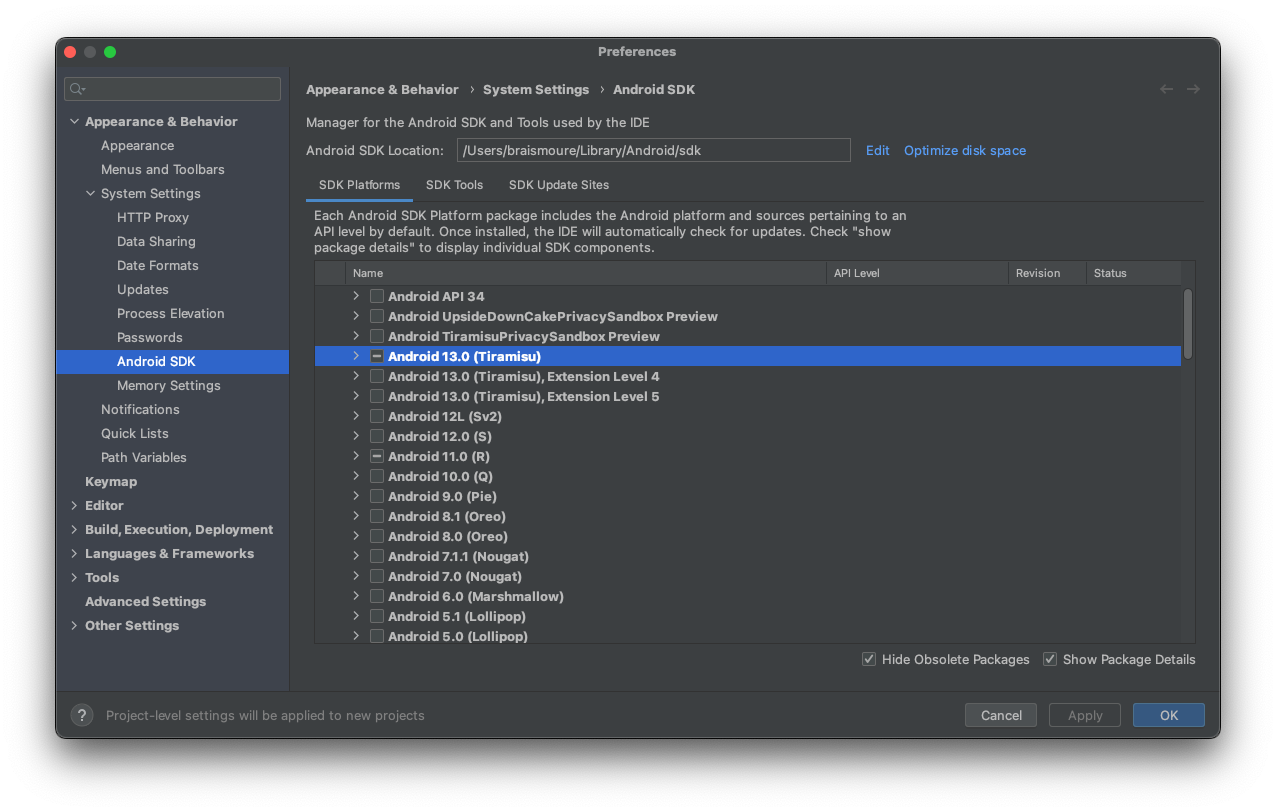
Task: Open the Advanced Settings page
Action: (x=145, y=601)
